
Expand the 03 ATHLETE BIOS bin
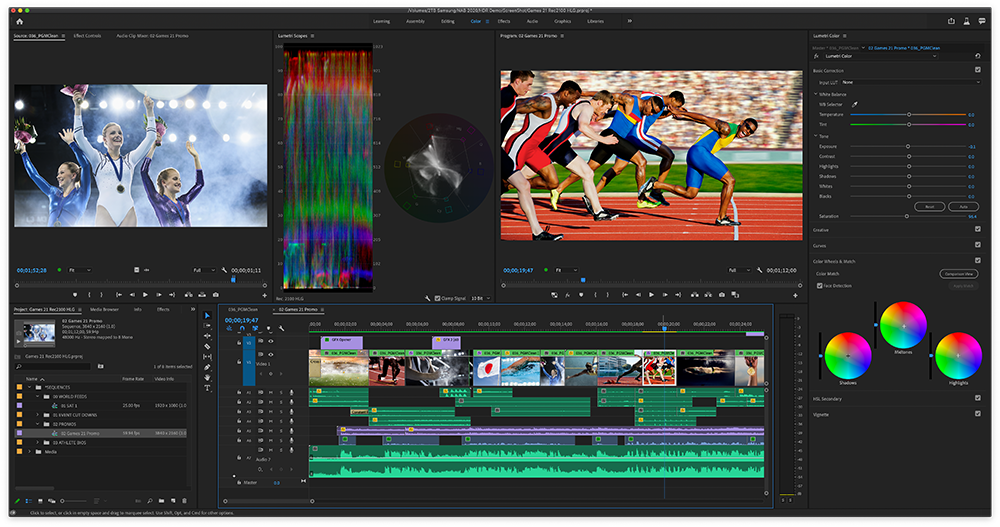coord(37,442)
